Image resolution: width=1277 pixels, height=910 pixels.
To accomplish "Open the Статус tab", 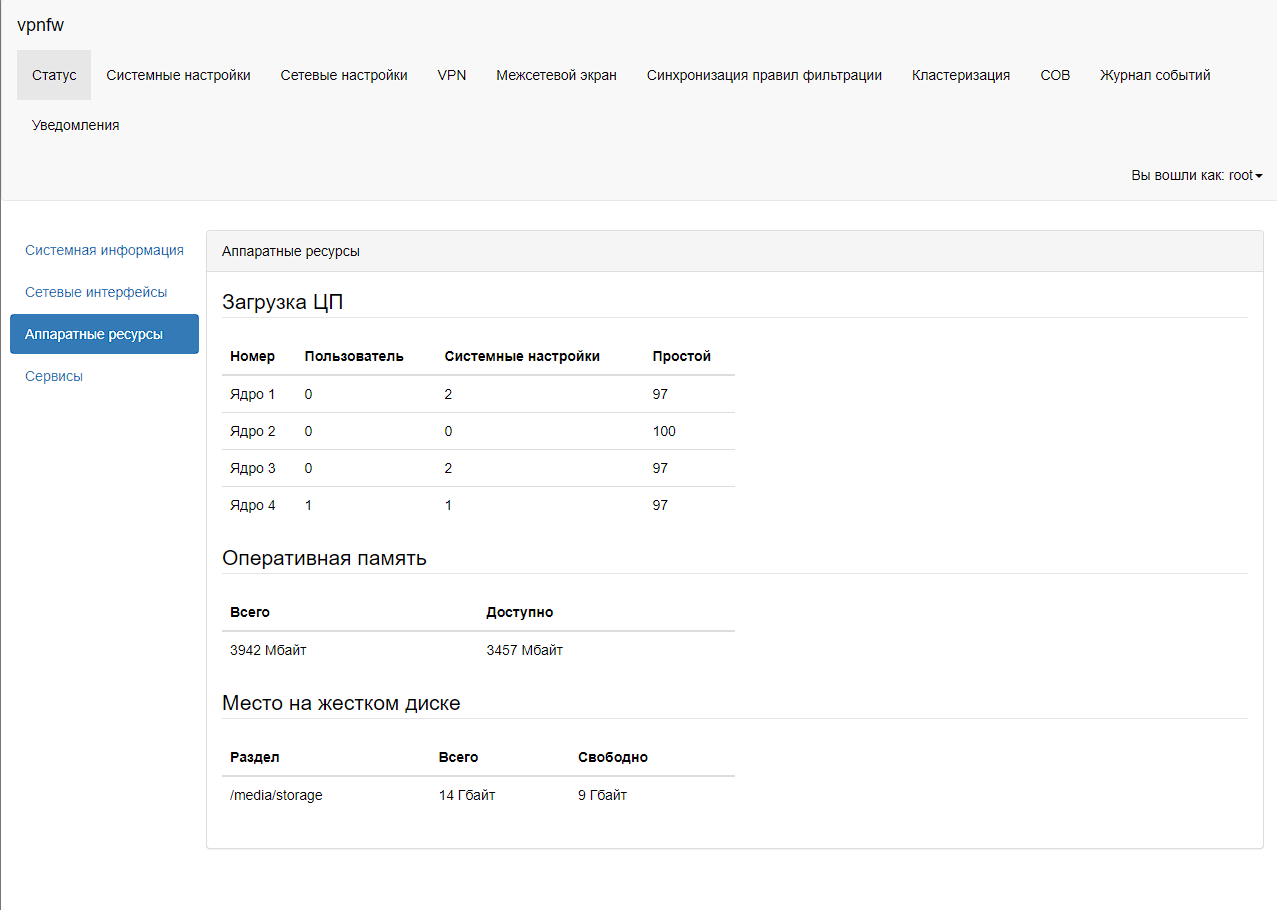I will coord(54,75).
